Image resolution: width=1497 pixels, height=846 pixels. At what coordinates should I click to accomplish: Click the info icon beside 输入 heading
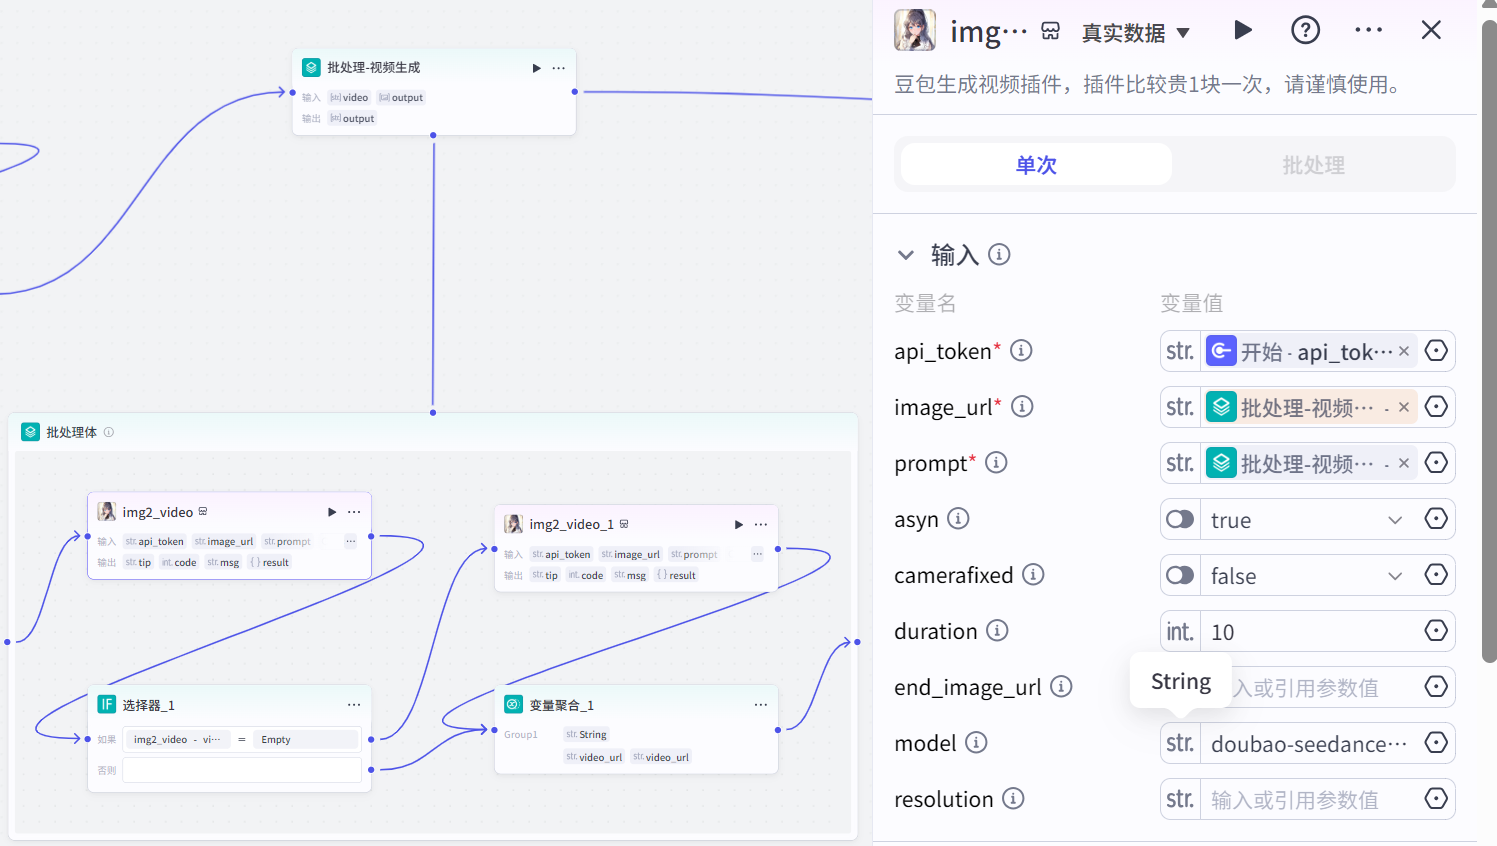pyautogui.click(x=999, y=255)
